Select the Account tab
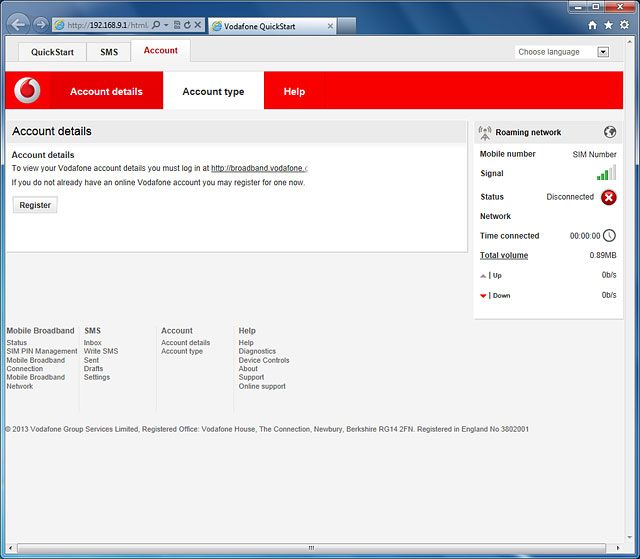 click(x=161, y=51)
